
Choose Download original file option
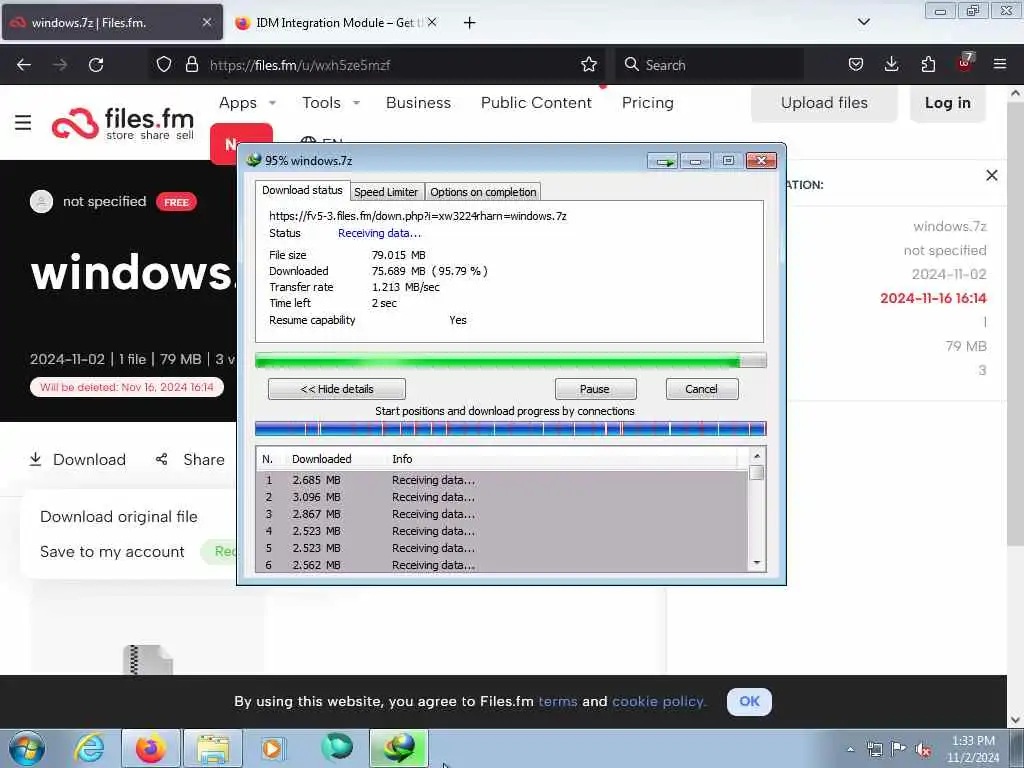coord(119,517)
